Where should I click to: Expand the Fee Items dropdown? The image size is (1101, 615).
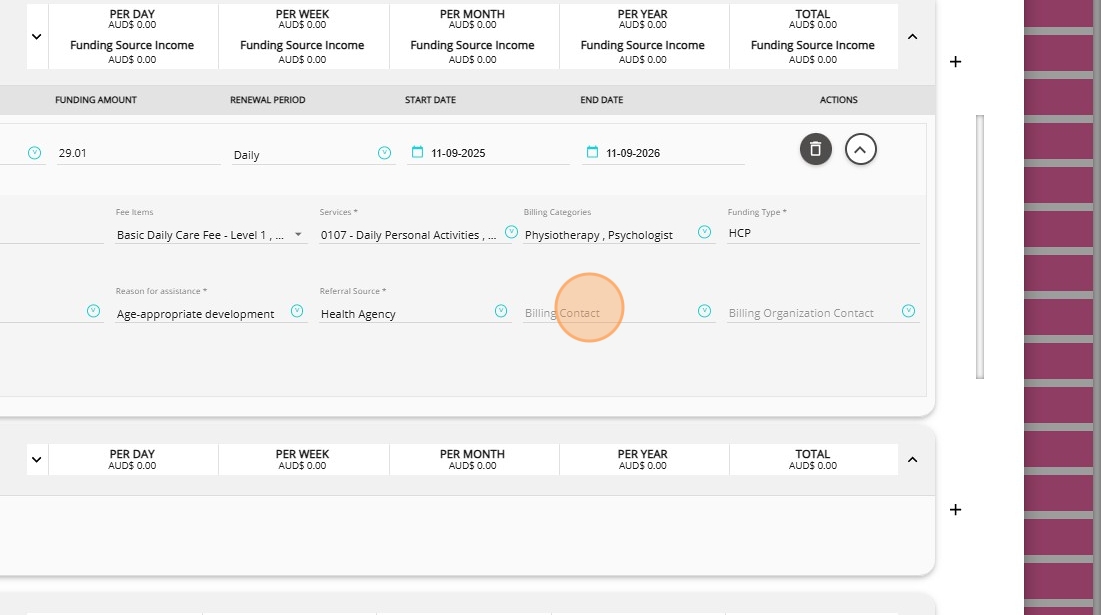[298, 235]
